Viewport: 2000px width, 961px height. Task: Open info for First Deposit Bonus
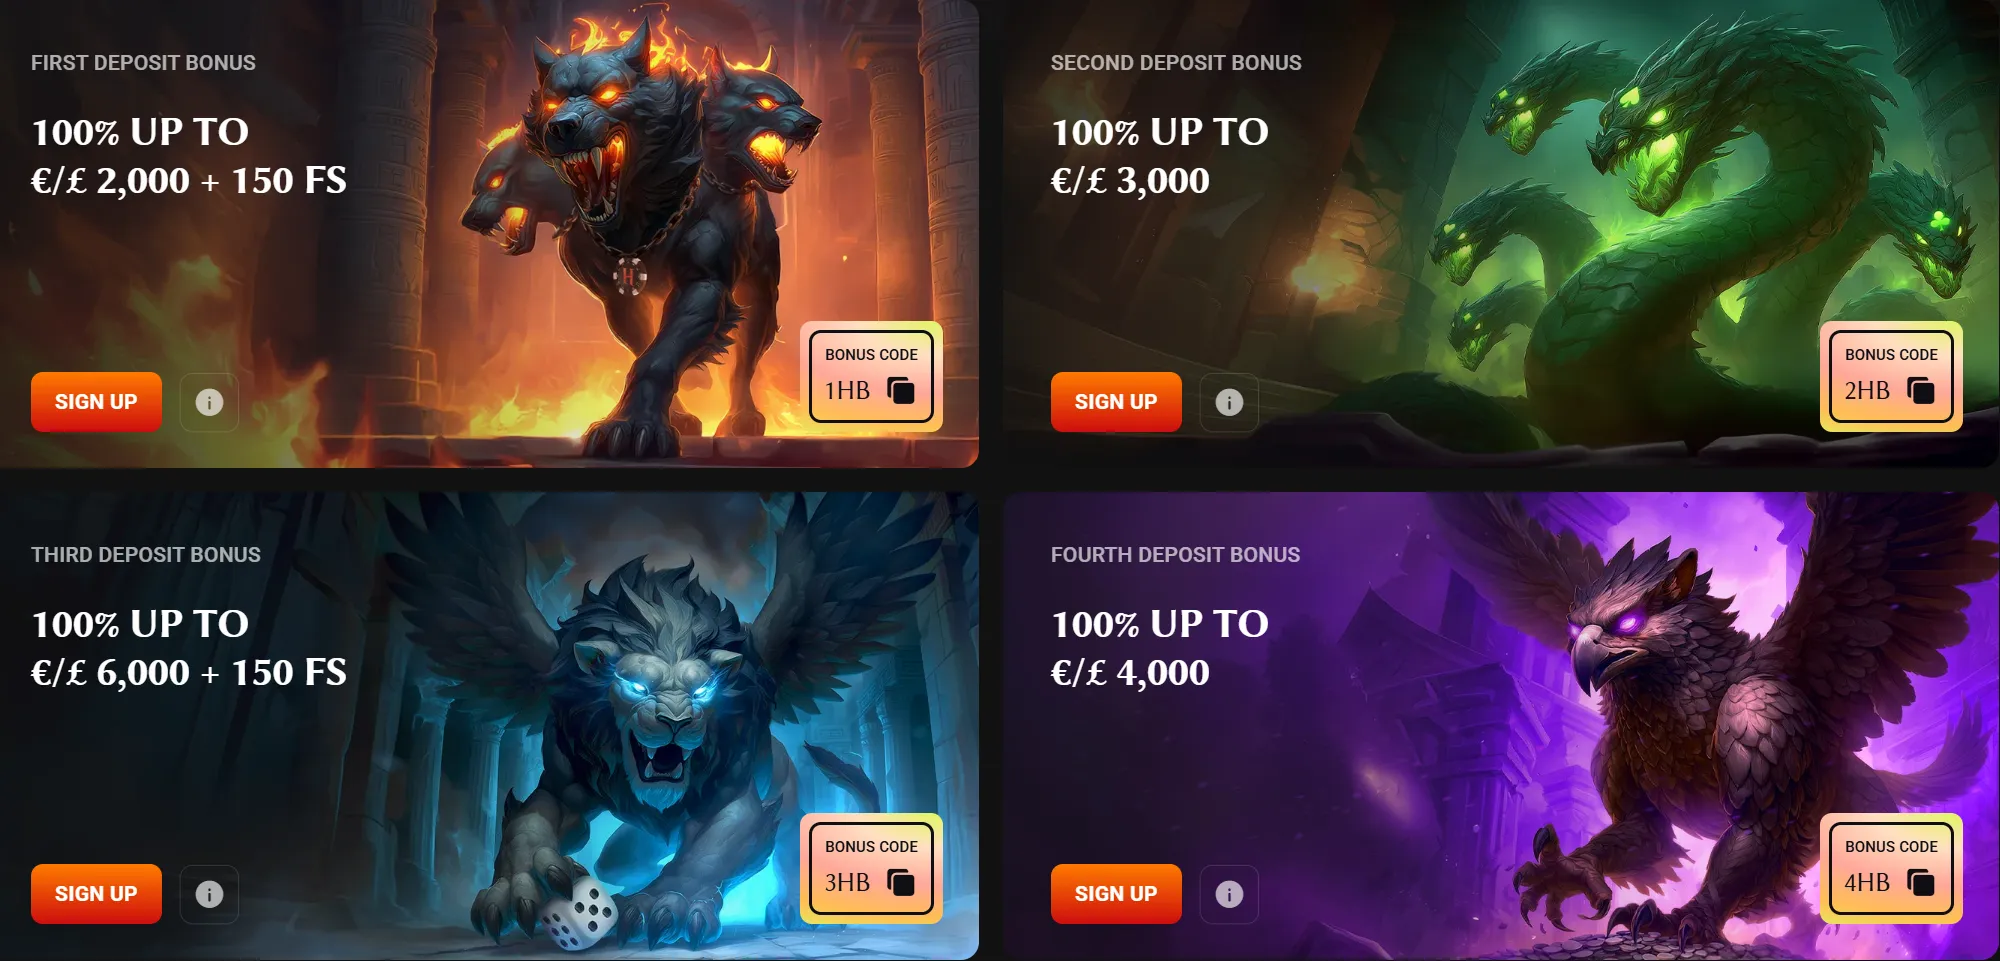(209, 402)
